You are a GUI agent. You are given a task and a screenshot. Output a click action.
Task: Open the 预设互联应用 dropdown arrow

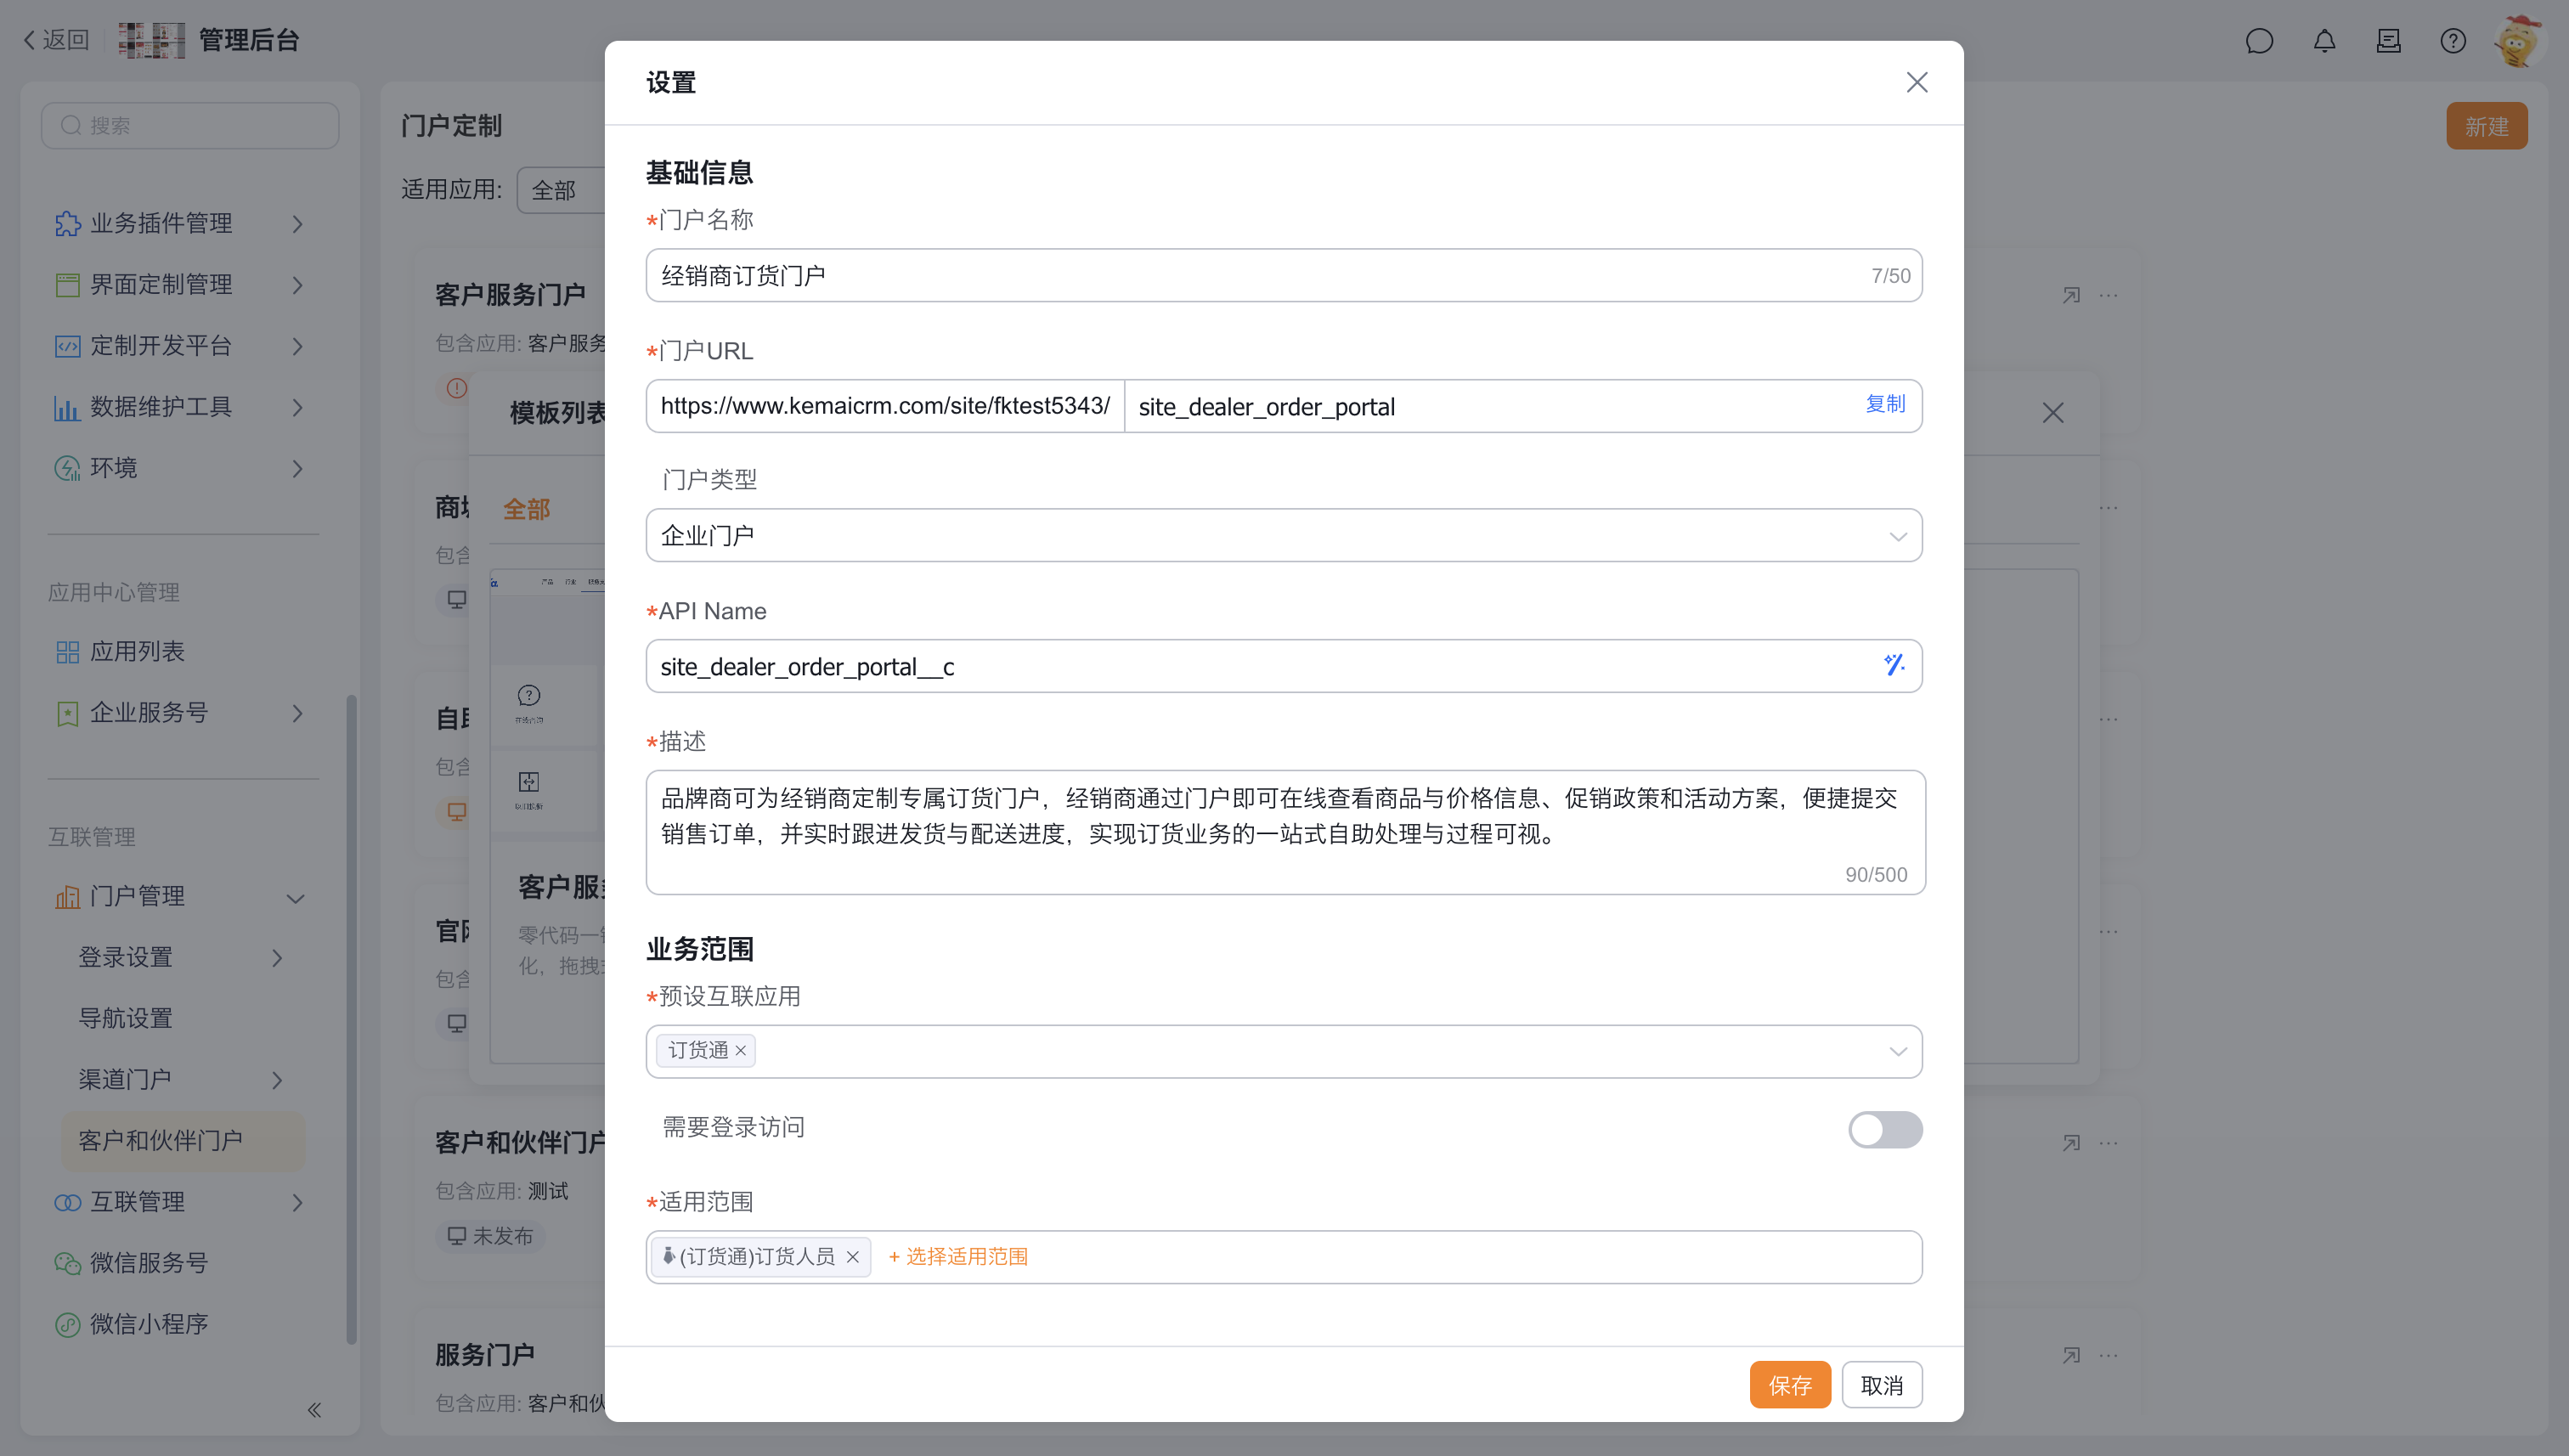(x=1897, y=1051)
